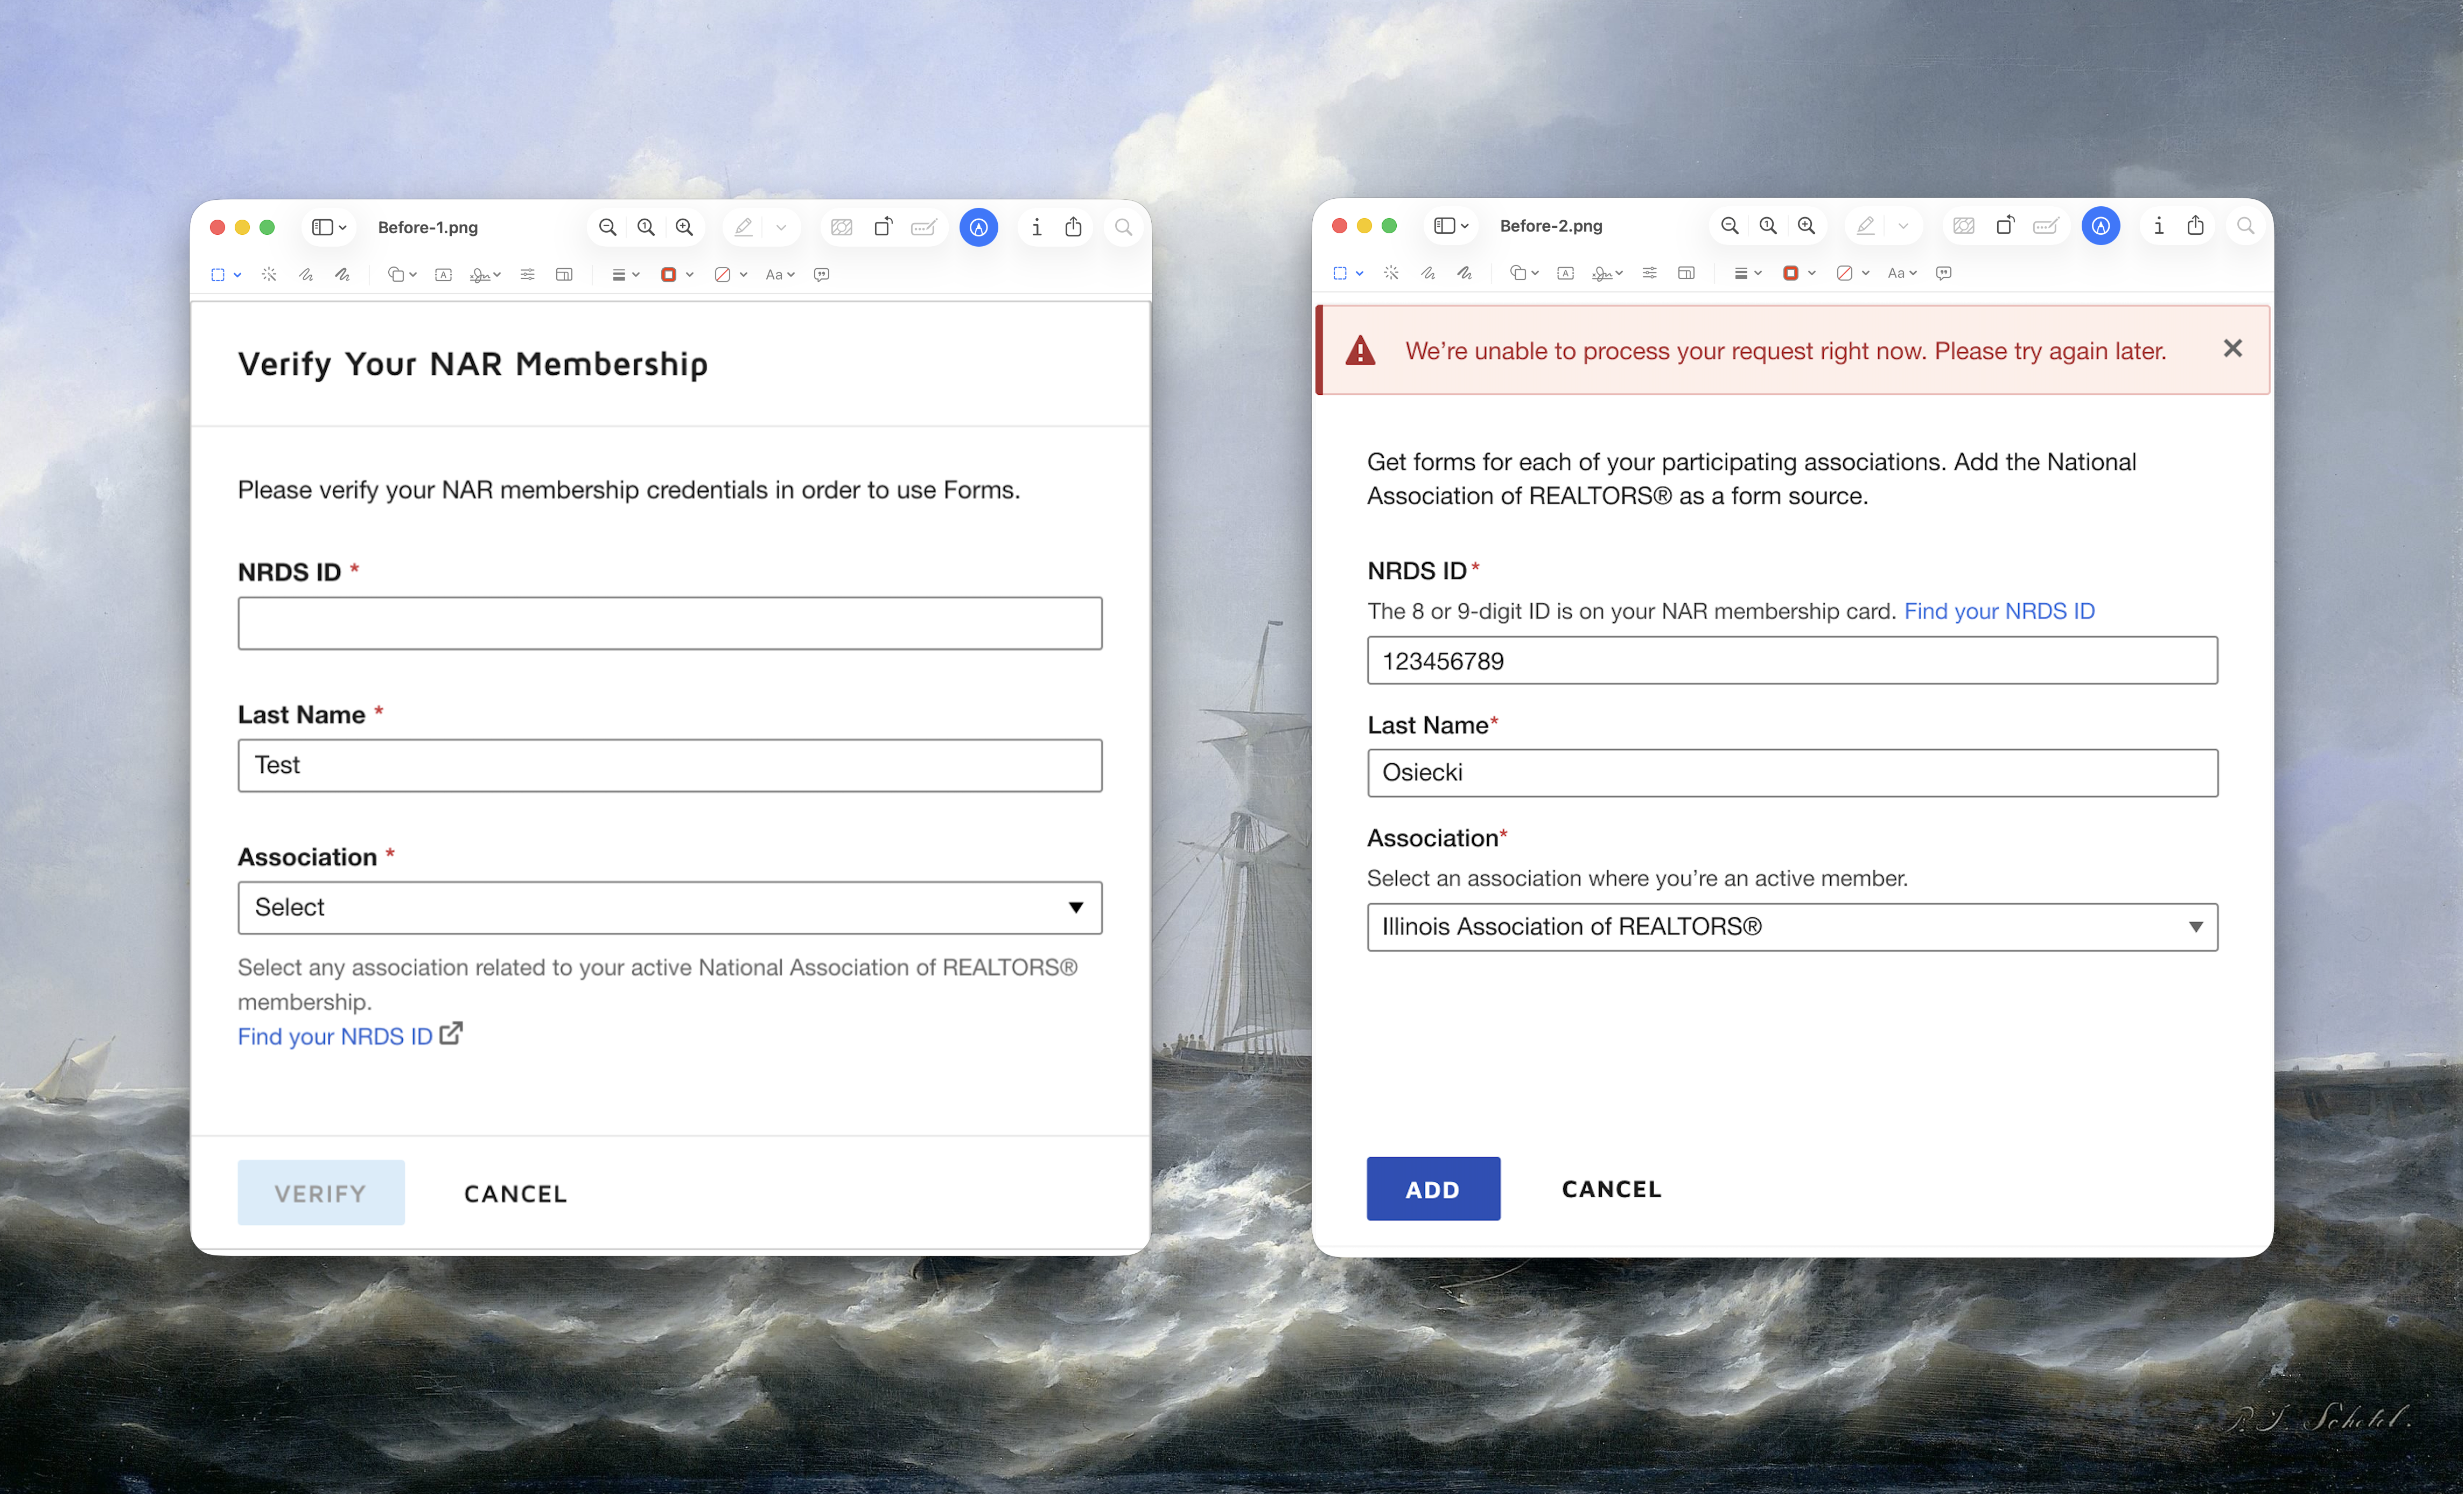
Task: Open Find your NRDS ID link beside membership card text
Action: 1999,611
